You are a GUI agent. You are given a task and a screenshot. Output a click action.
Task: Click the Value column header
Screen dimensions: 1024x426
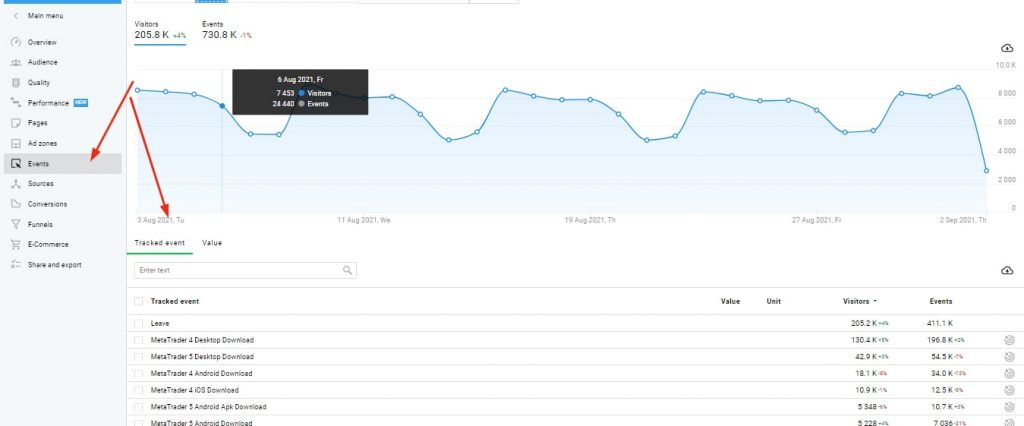coord(730,302)
